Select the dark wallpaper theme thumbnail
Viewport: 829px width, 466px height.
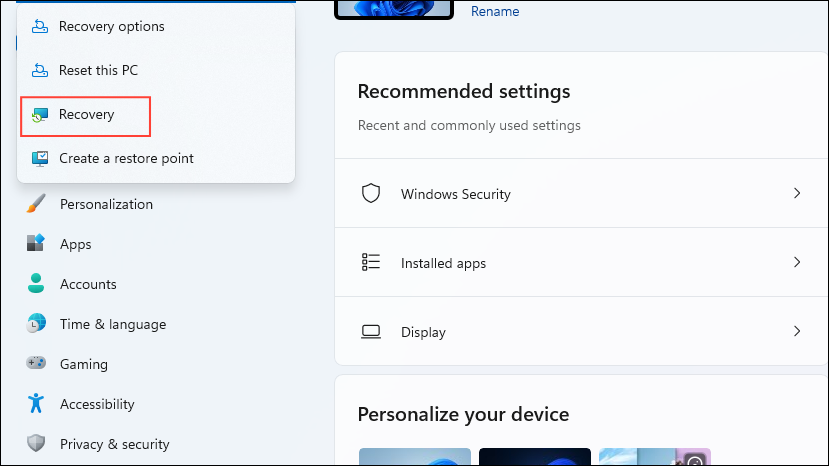coord(535,456)
